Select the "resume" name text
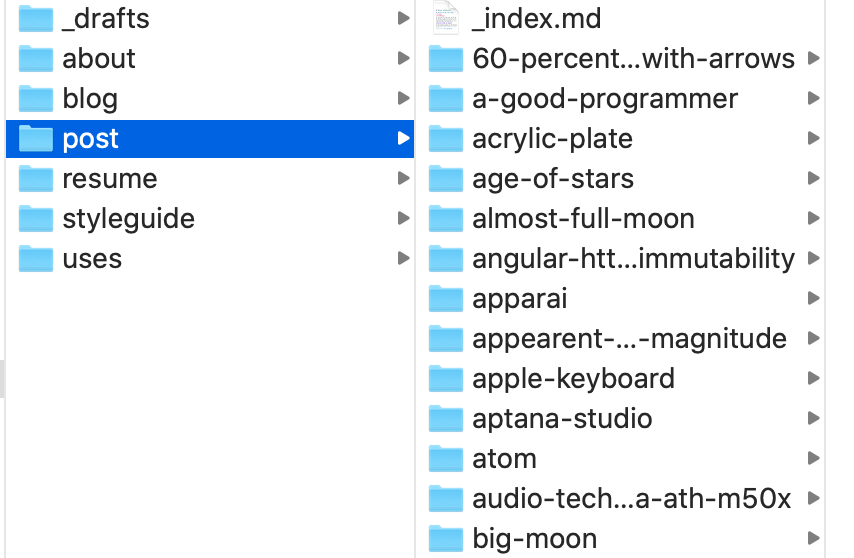The width and height of the screenshot is (854, 558). (x=110, y=179)
